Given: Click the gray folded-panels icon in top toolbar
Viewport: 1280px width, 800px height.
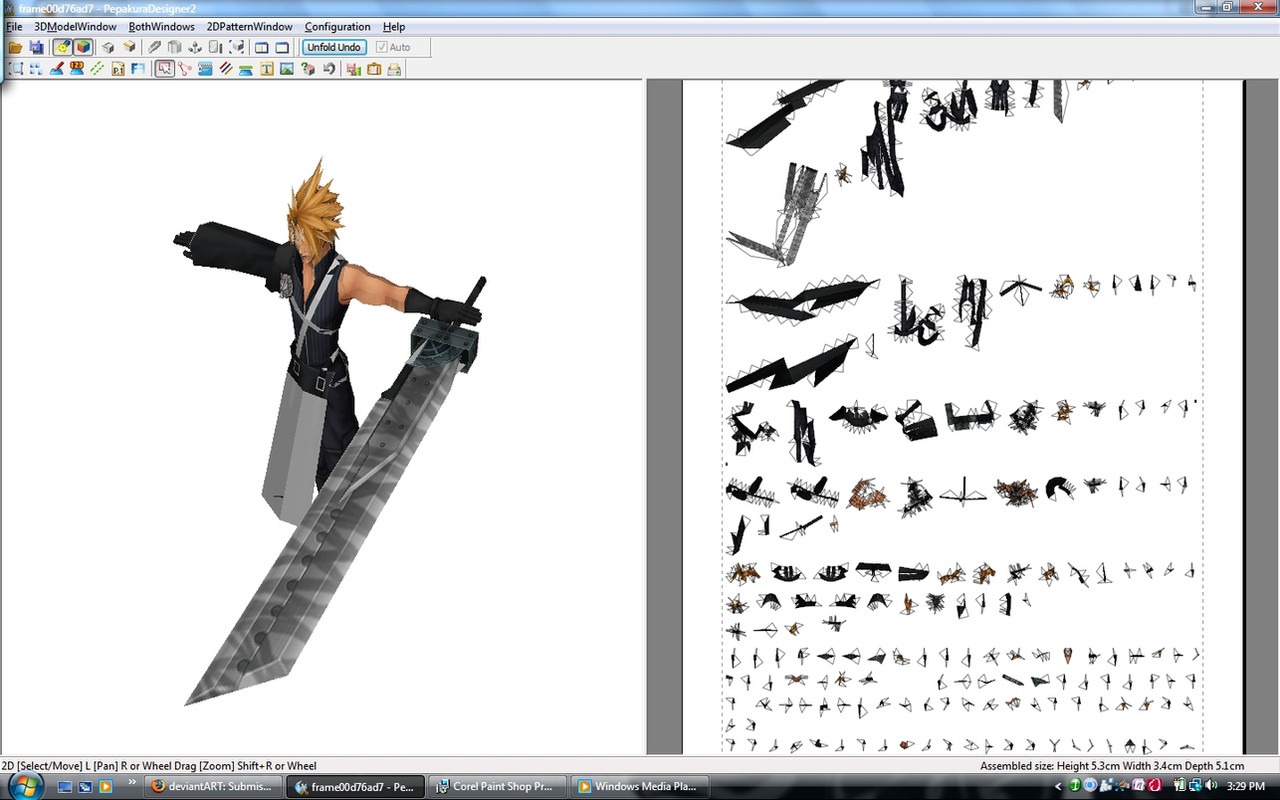Looking at the screenshot, I should [174, 47].
